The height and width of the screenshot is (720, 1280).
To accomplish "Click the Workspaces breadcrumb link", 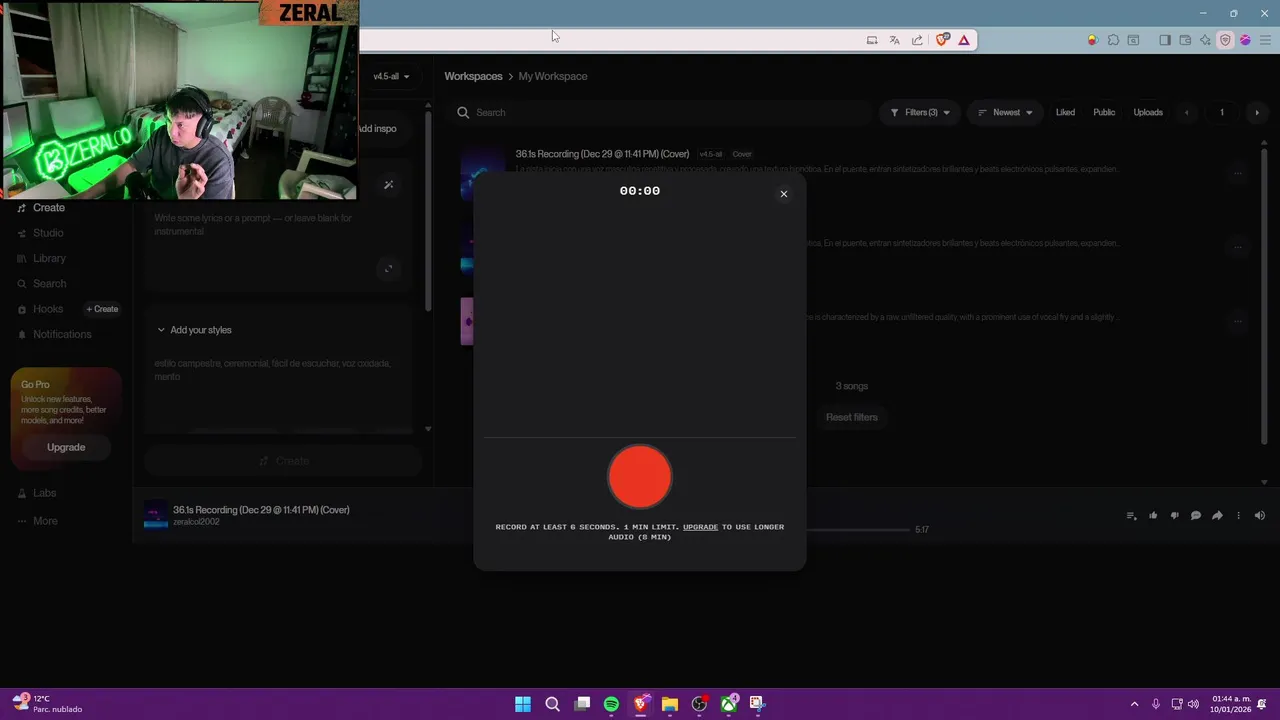I will tap(473, 76).
